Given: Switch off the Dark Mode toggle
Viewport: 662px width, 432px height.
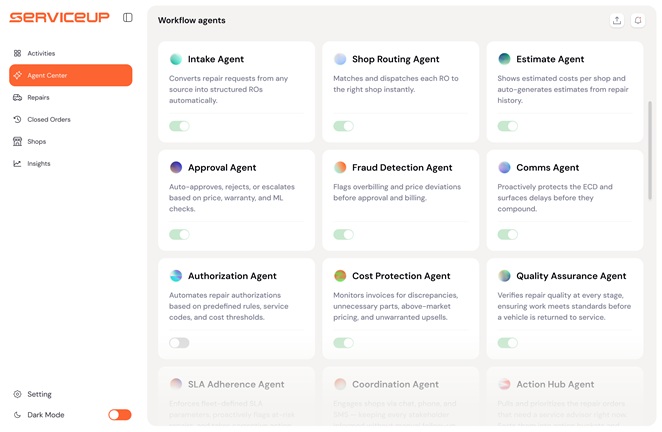Looking at the screenshot, I should pyautogui.click(x=120, y=415).
